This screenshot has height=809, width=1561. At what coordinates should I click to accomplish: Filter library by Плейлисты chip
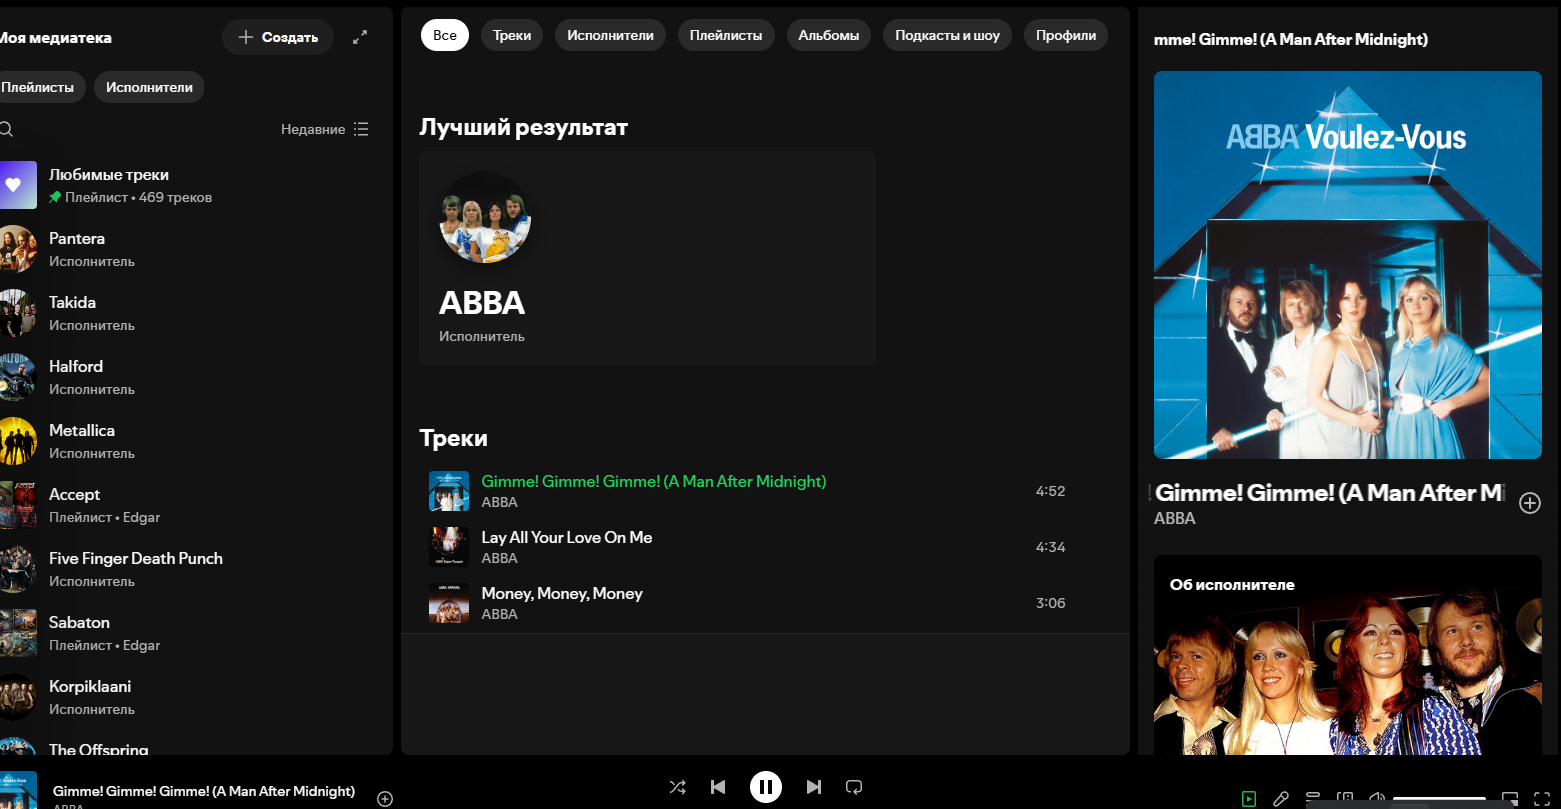pos(40,87)
